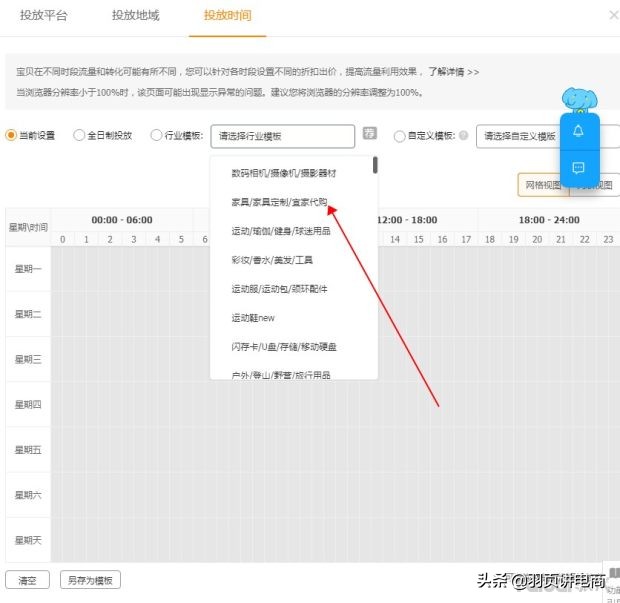Open the 投放时间 tab
The height and width of the screenshot is (603, 620).
227,15
